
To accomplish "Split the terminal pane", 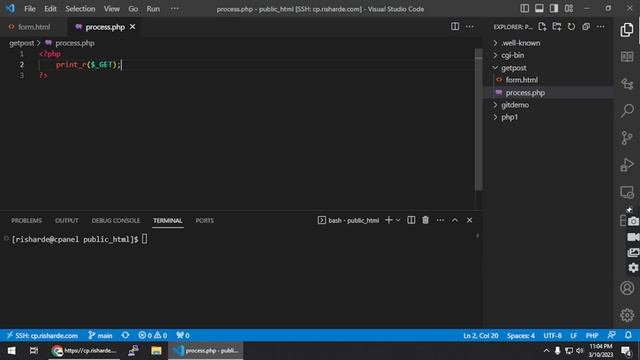I will click(411, 220).
